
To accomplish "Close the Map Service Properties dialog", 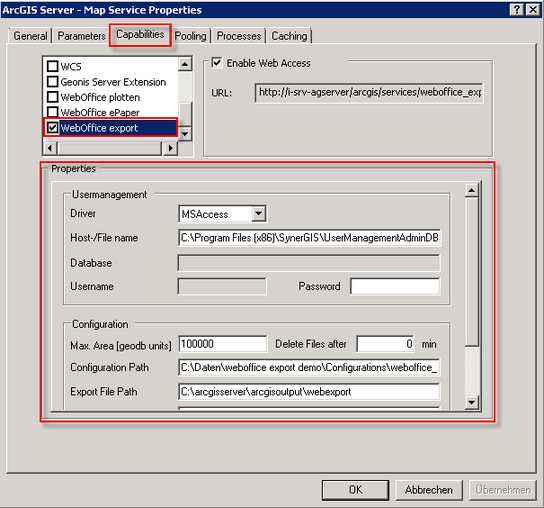I will [x=533, y=10].
